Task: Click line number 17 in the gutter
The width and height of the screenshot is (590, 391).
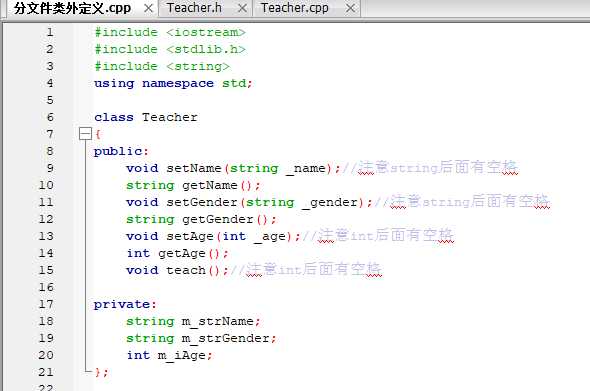Action: coord(46,304)
